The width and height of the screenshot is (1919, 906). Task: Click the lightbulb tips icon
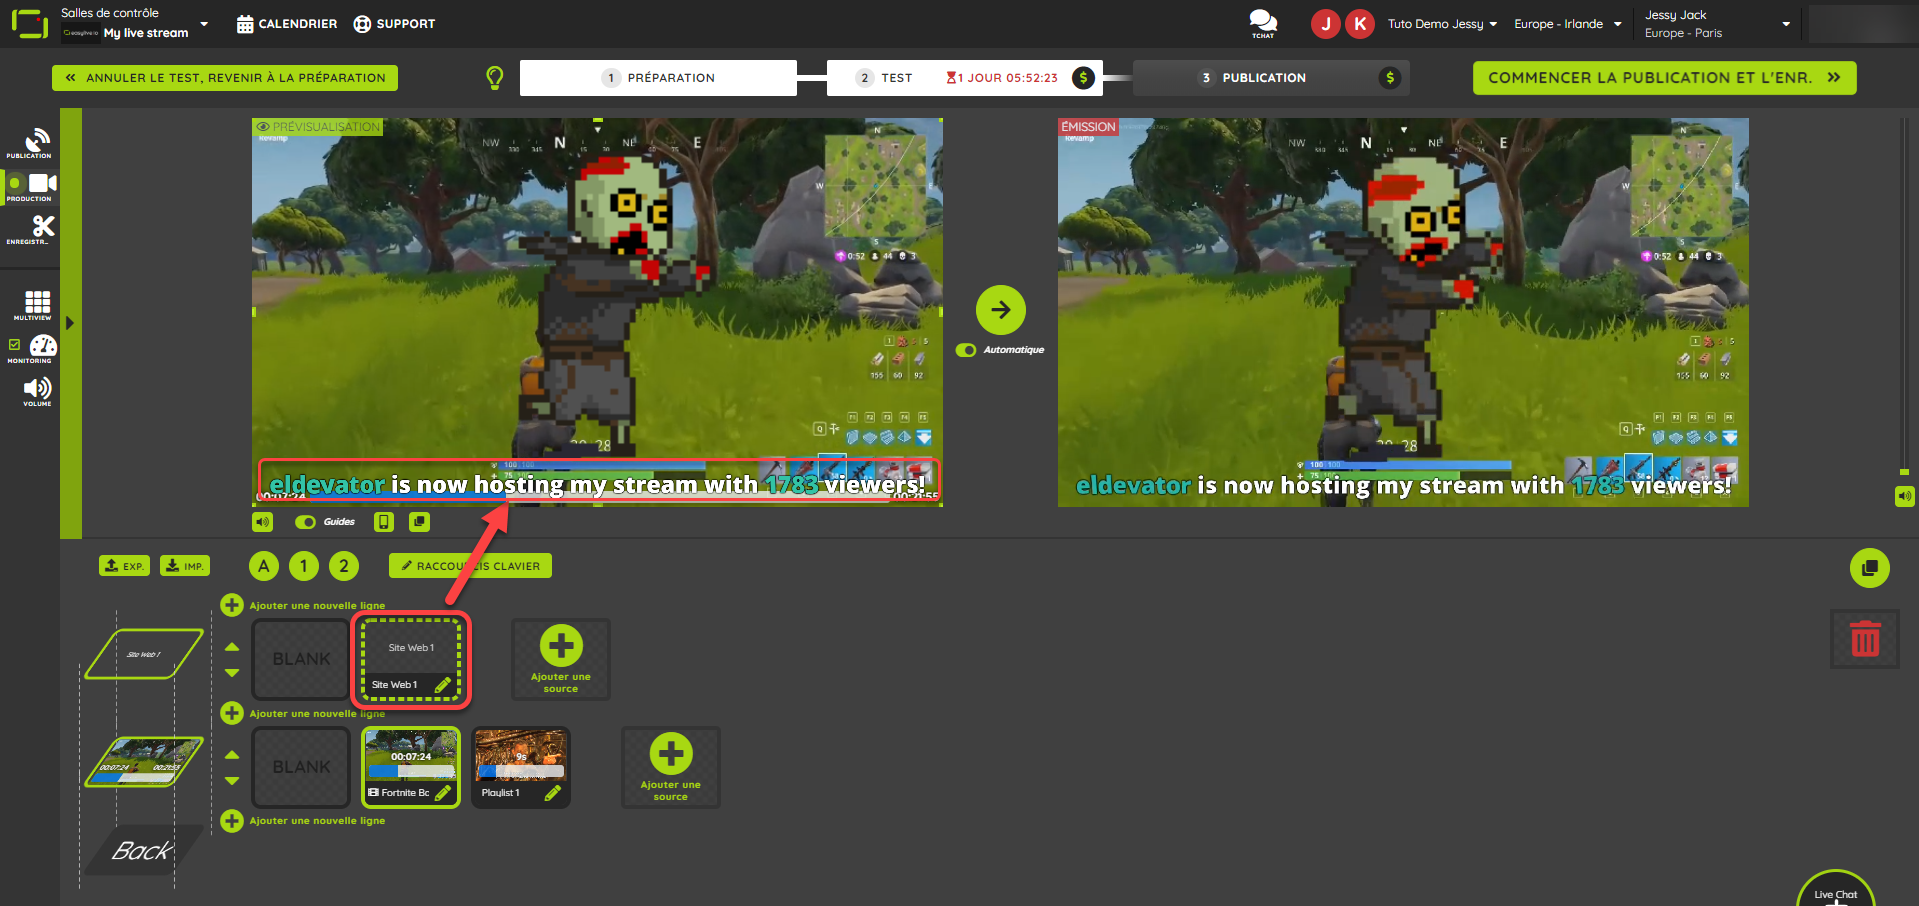(x=494, y=78)
